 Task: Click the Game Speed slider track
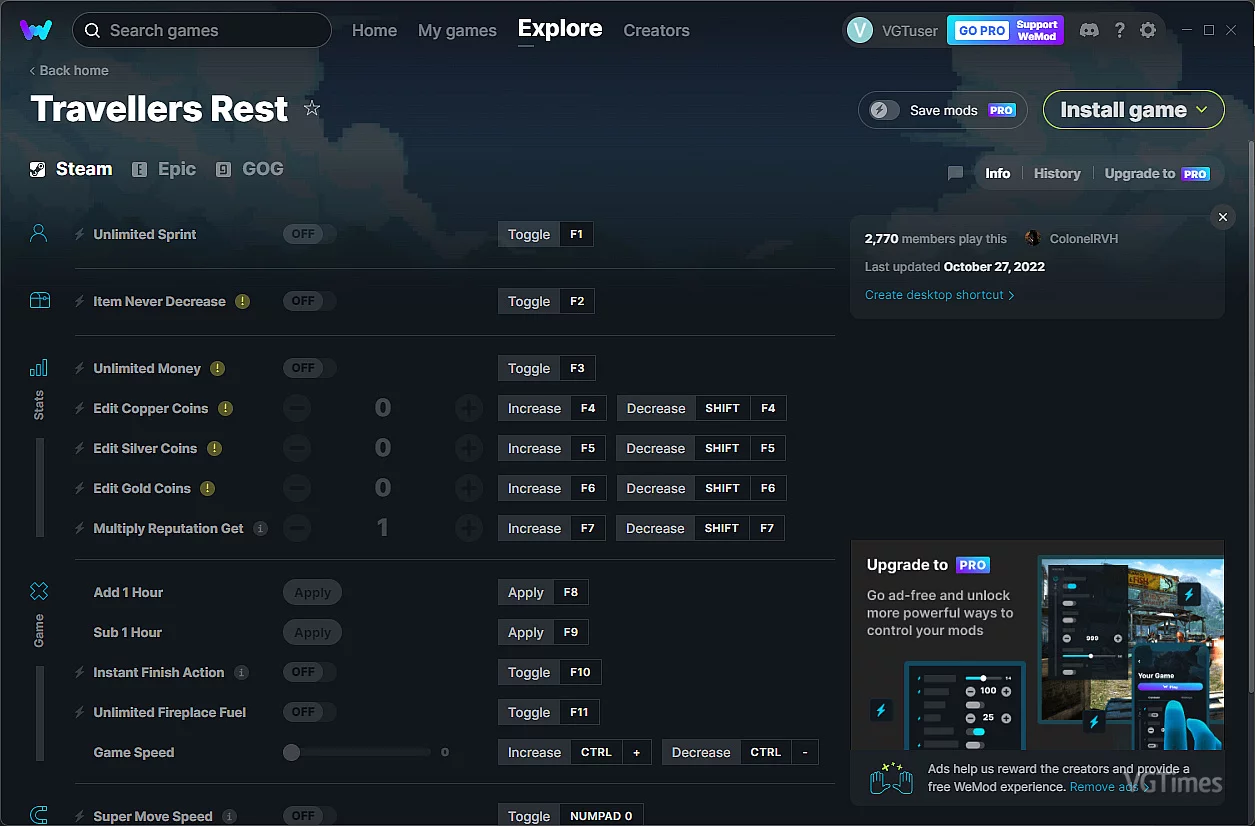(358, 752)
